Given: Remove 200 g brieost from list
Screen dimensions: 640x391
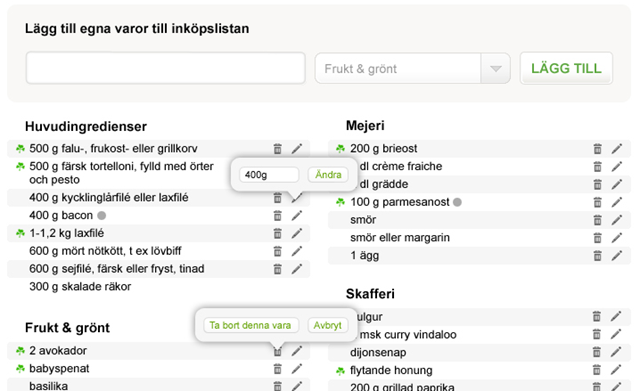Looking at the screenshot, I should 598,149.
